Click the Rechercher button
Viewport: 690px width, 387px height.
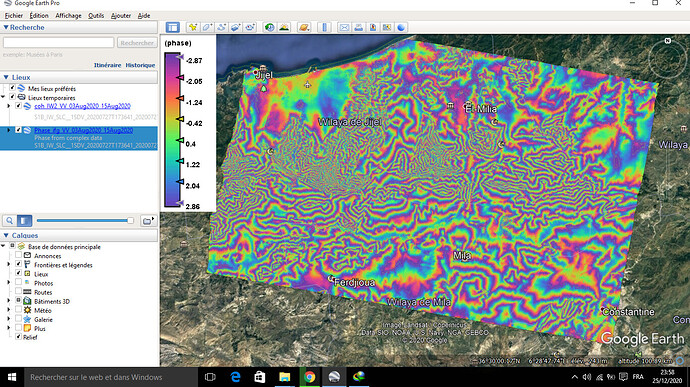137,43
